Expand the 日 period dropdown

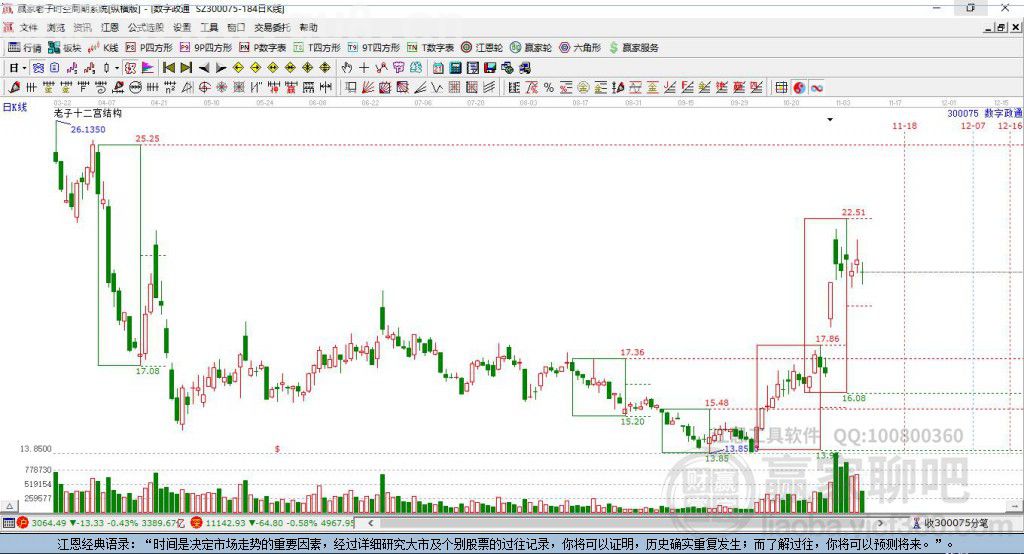(x=24, y=68)
